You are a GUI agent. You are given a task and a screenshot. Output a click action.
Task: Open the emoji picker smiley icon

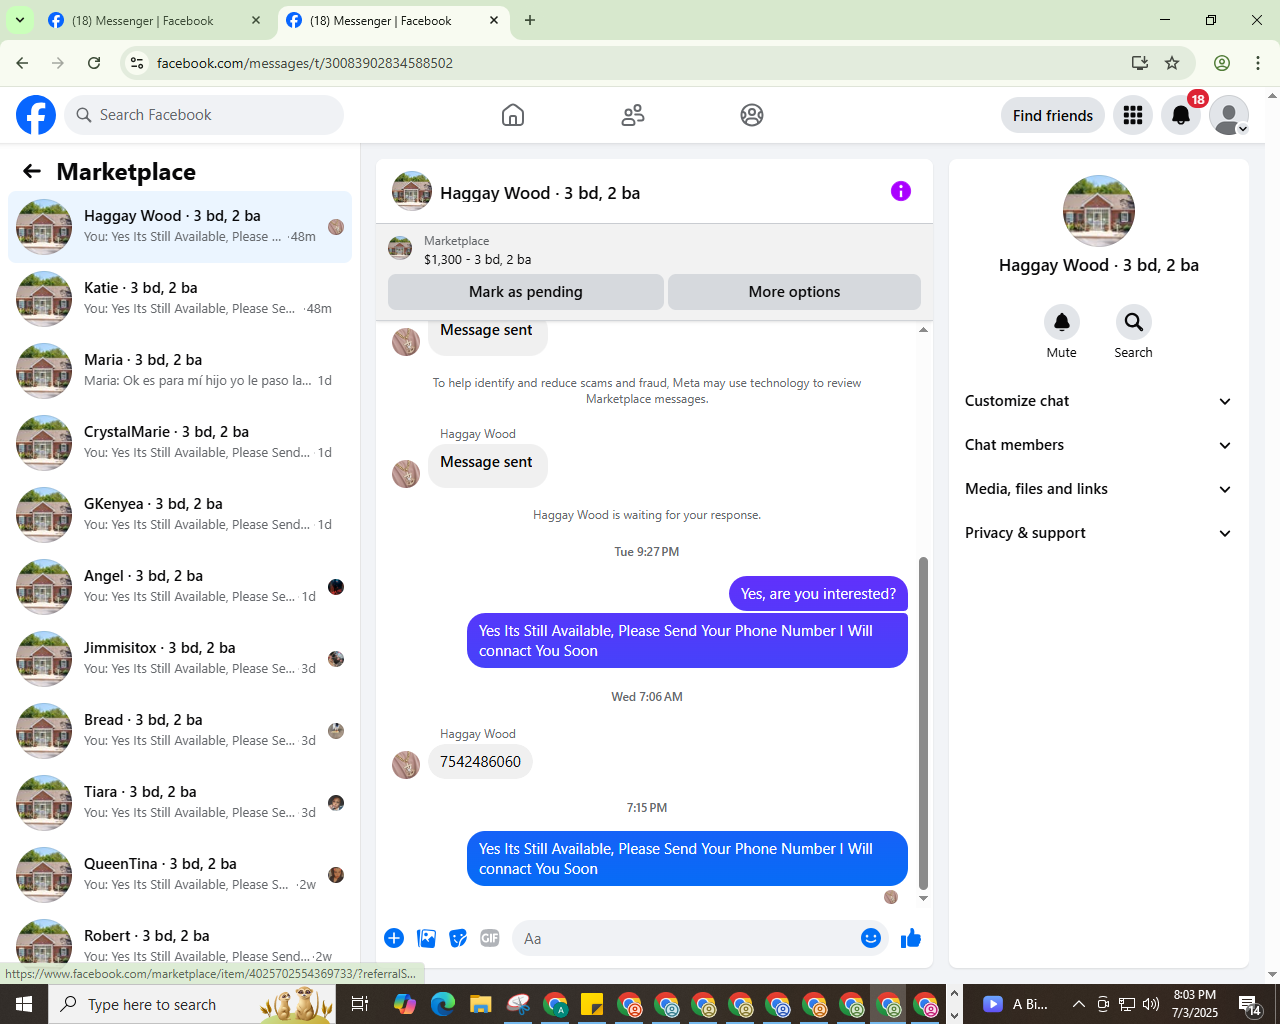tap(871, 938)
